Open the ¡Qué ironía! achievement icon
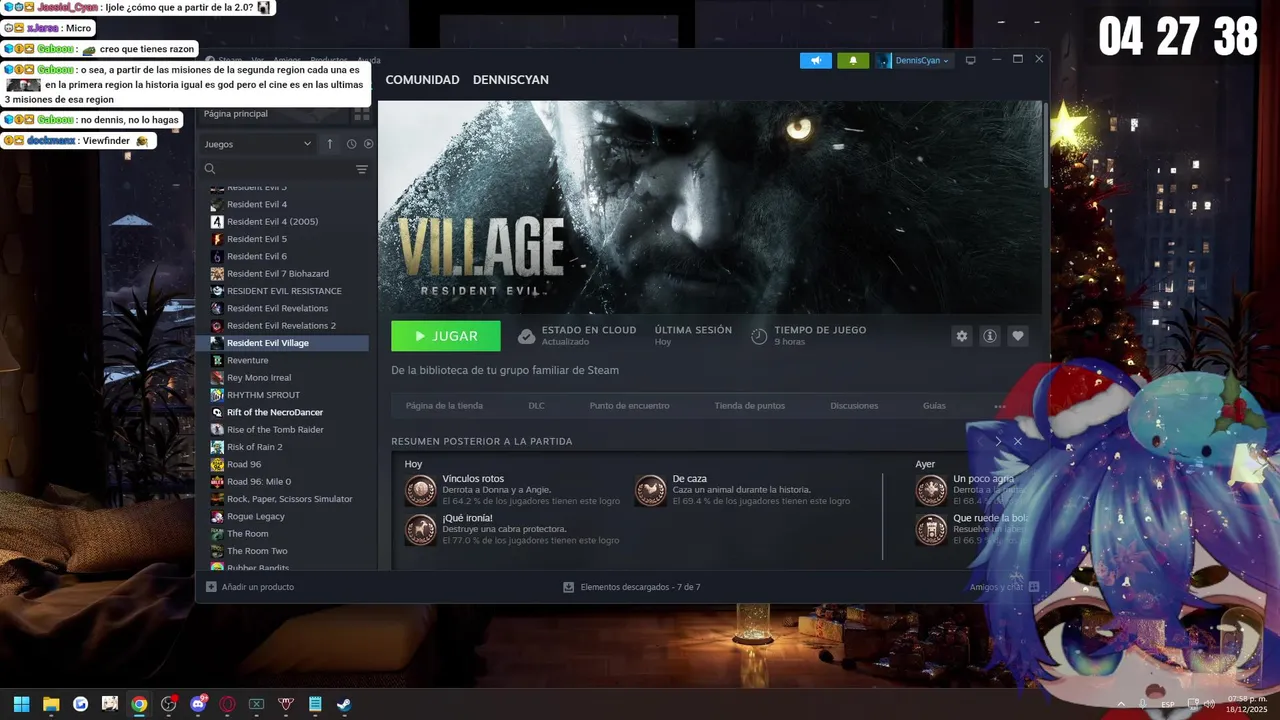This screenshot has height=720, width=1280. [x=420, y=530]
